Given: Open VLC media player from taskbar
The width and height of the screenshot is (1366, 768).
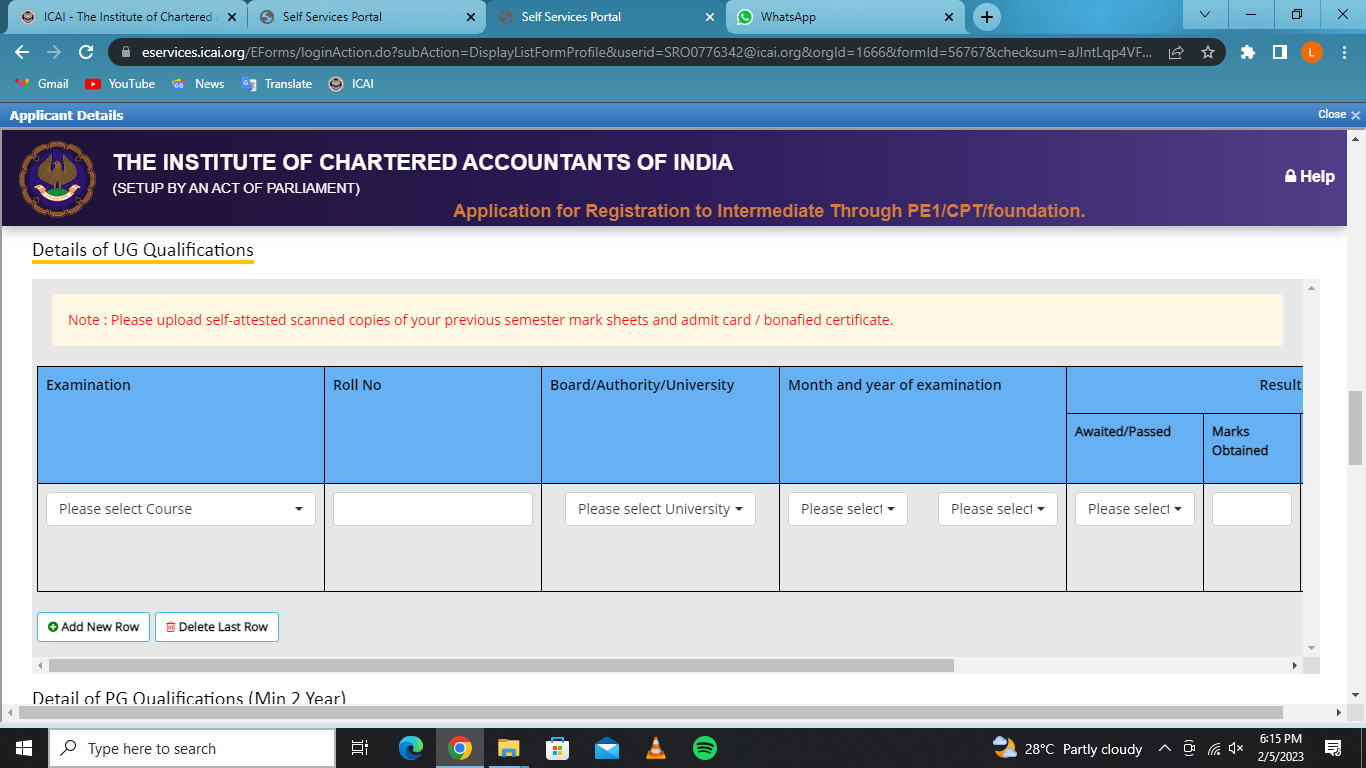Looking at the screenshot, I should pos(655,748).
